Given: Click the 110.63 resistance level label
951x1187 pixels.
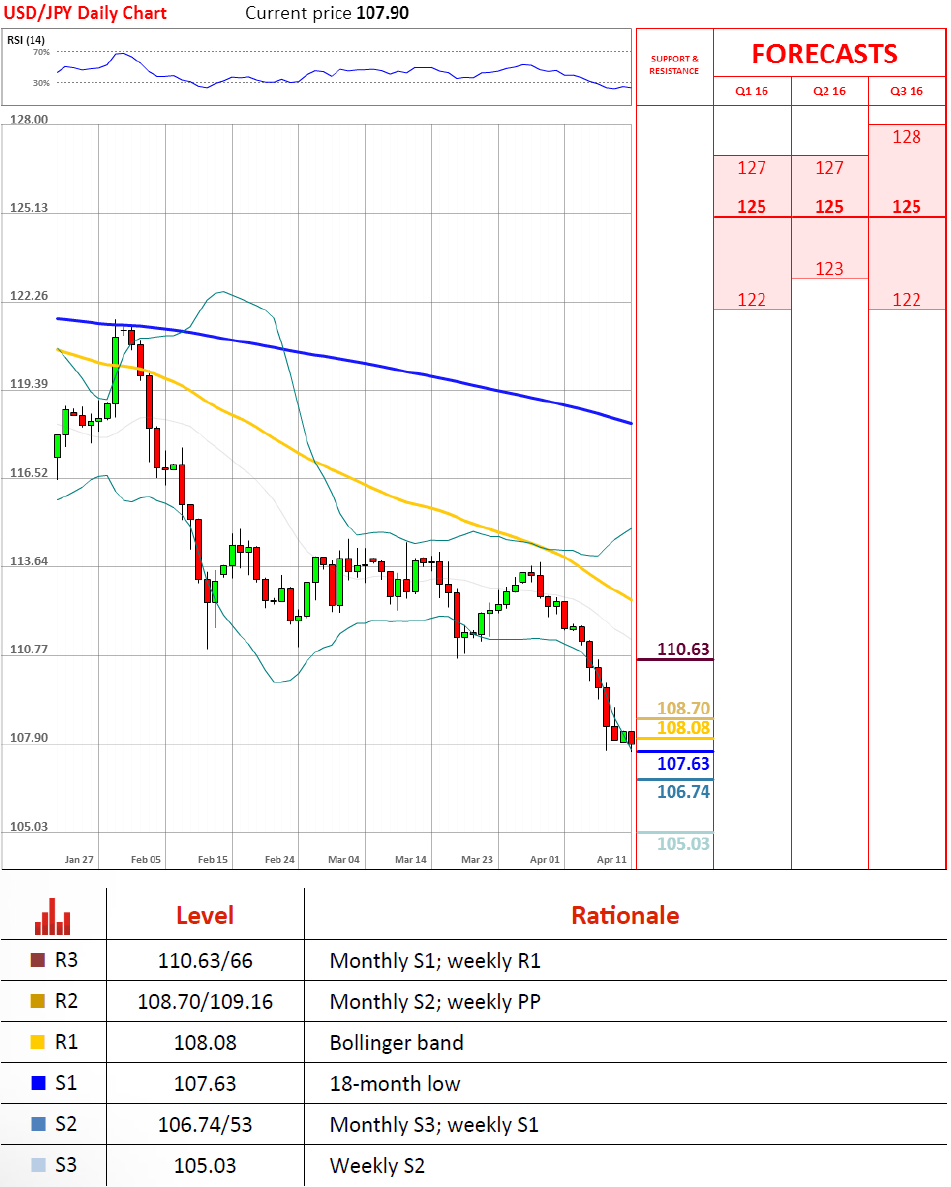Looking at the screenshot, I should (x=683, y=649).
